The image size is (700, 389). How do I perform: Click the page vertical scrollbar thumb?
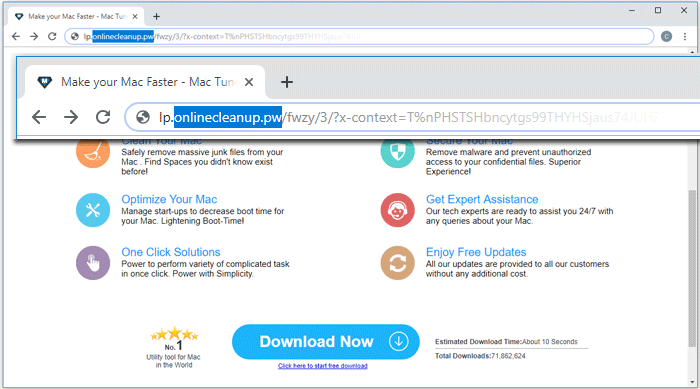pyautogui.click(x=692, y=268)
